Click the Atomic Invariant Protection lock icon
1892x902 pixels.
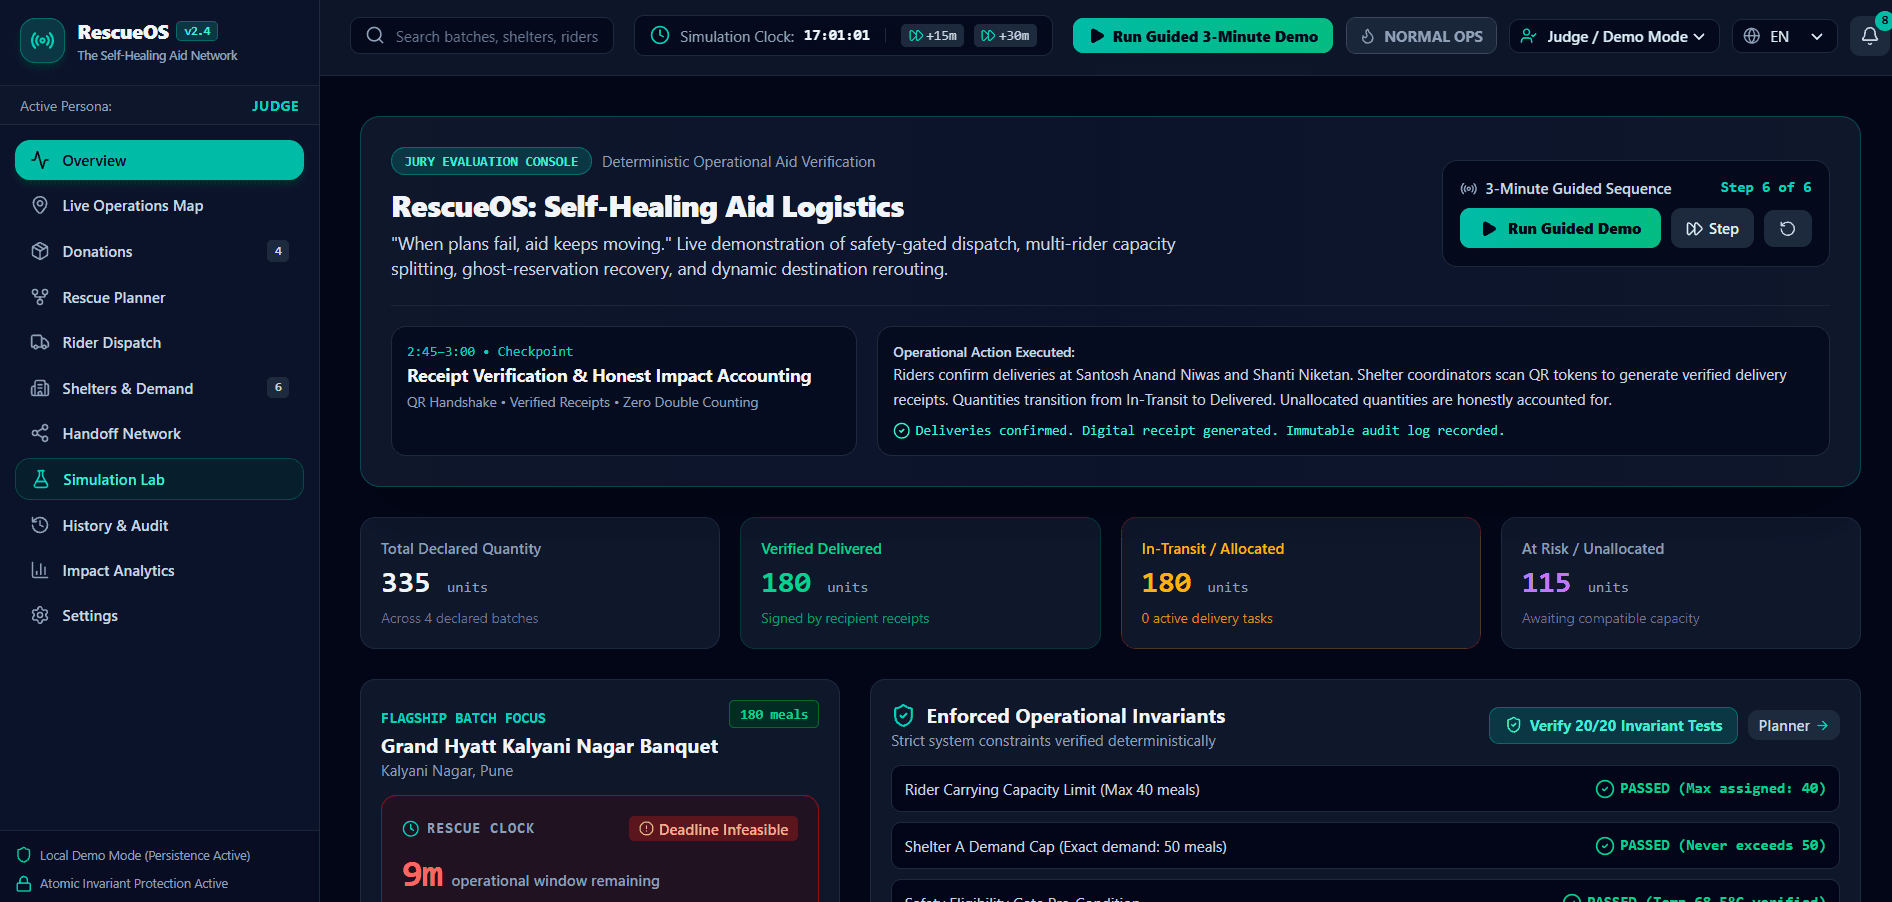24,884
